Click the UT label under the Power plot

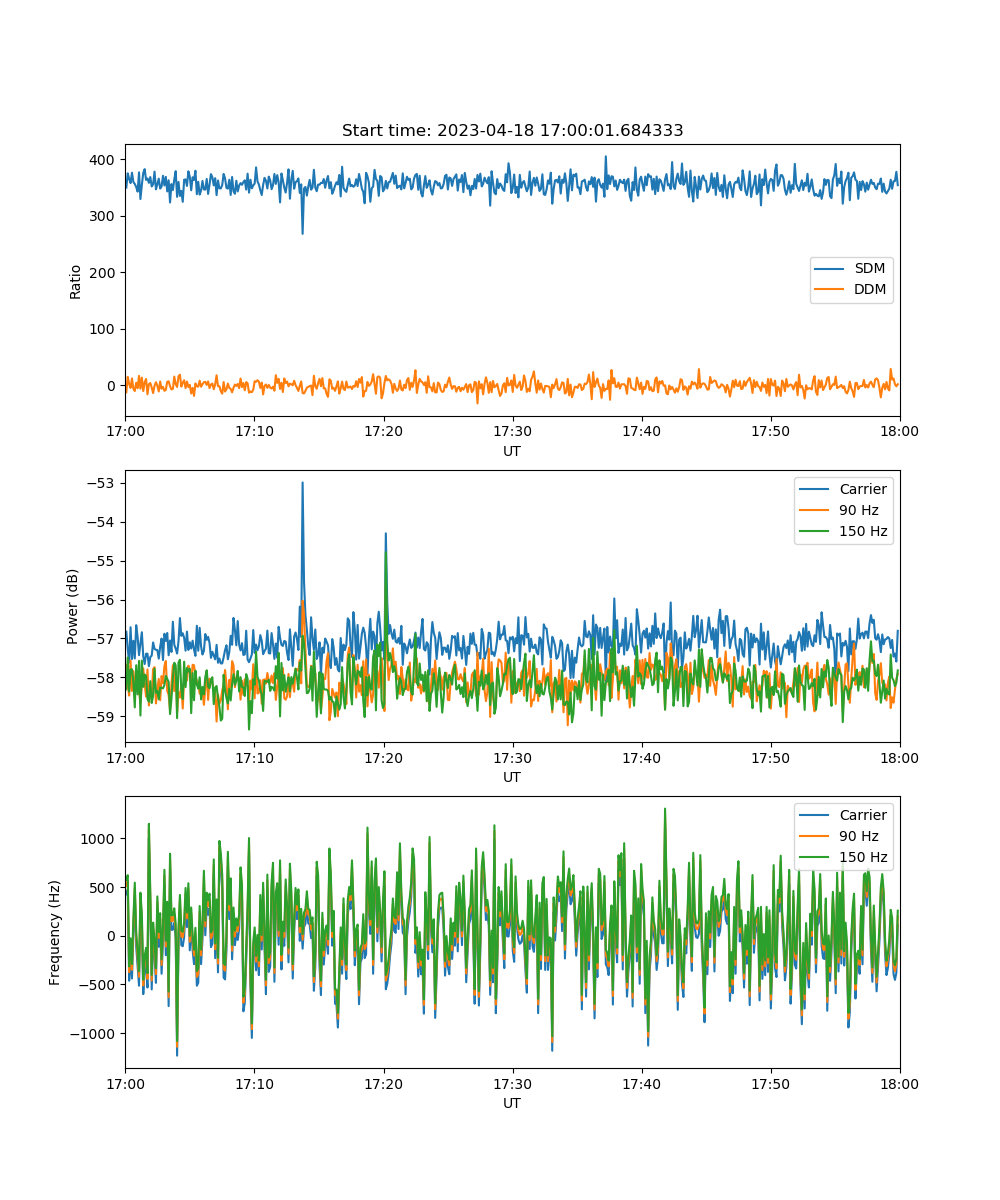(x=512, y=777)
